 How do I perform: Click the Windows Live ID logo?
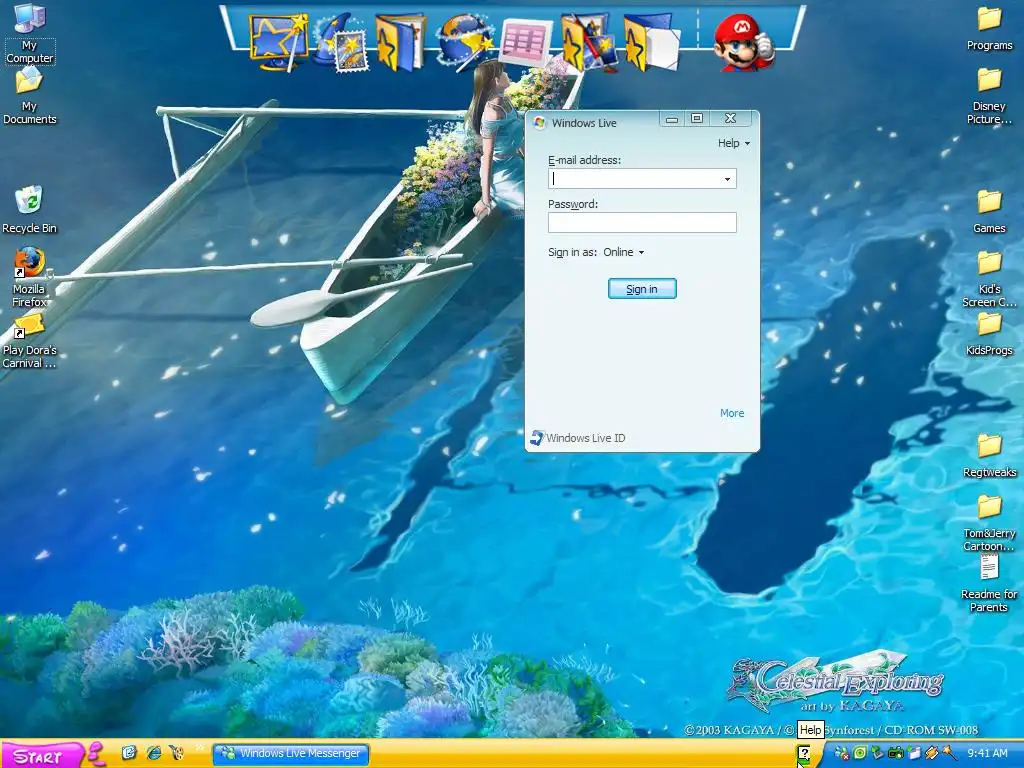pyautogui.click(x=537, y=438)
